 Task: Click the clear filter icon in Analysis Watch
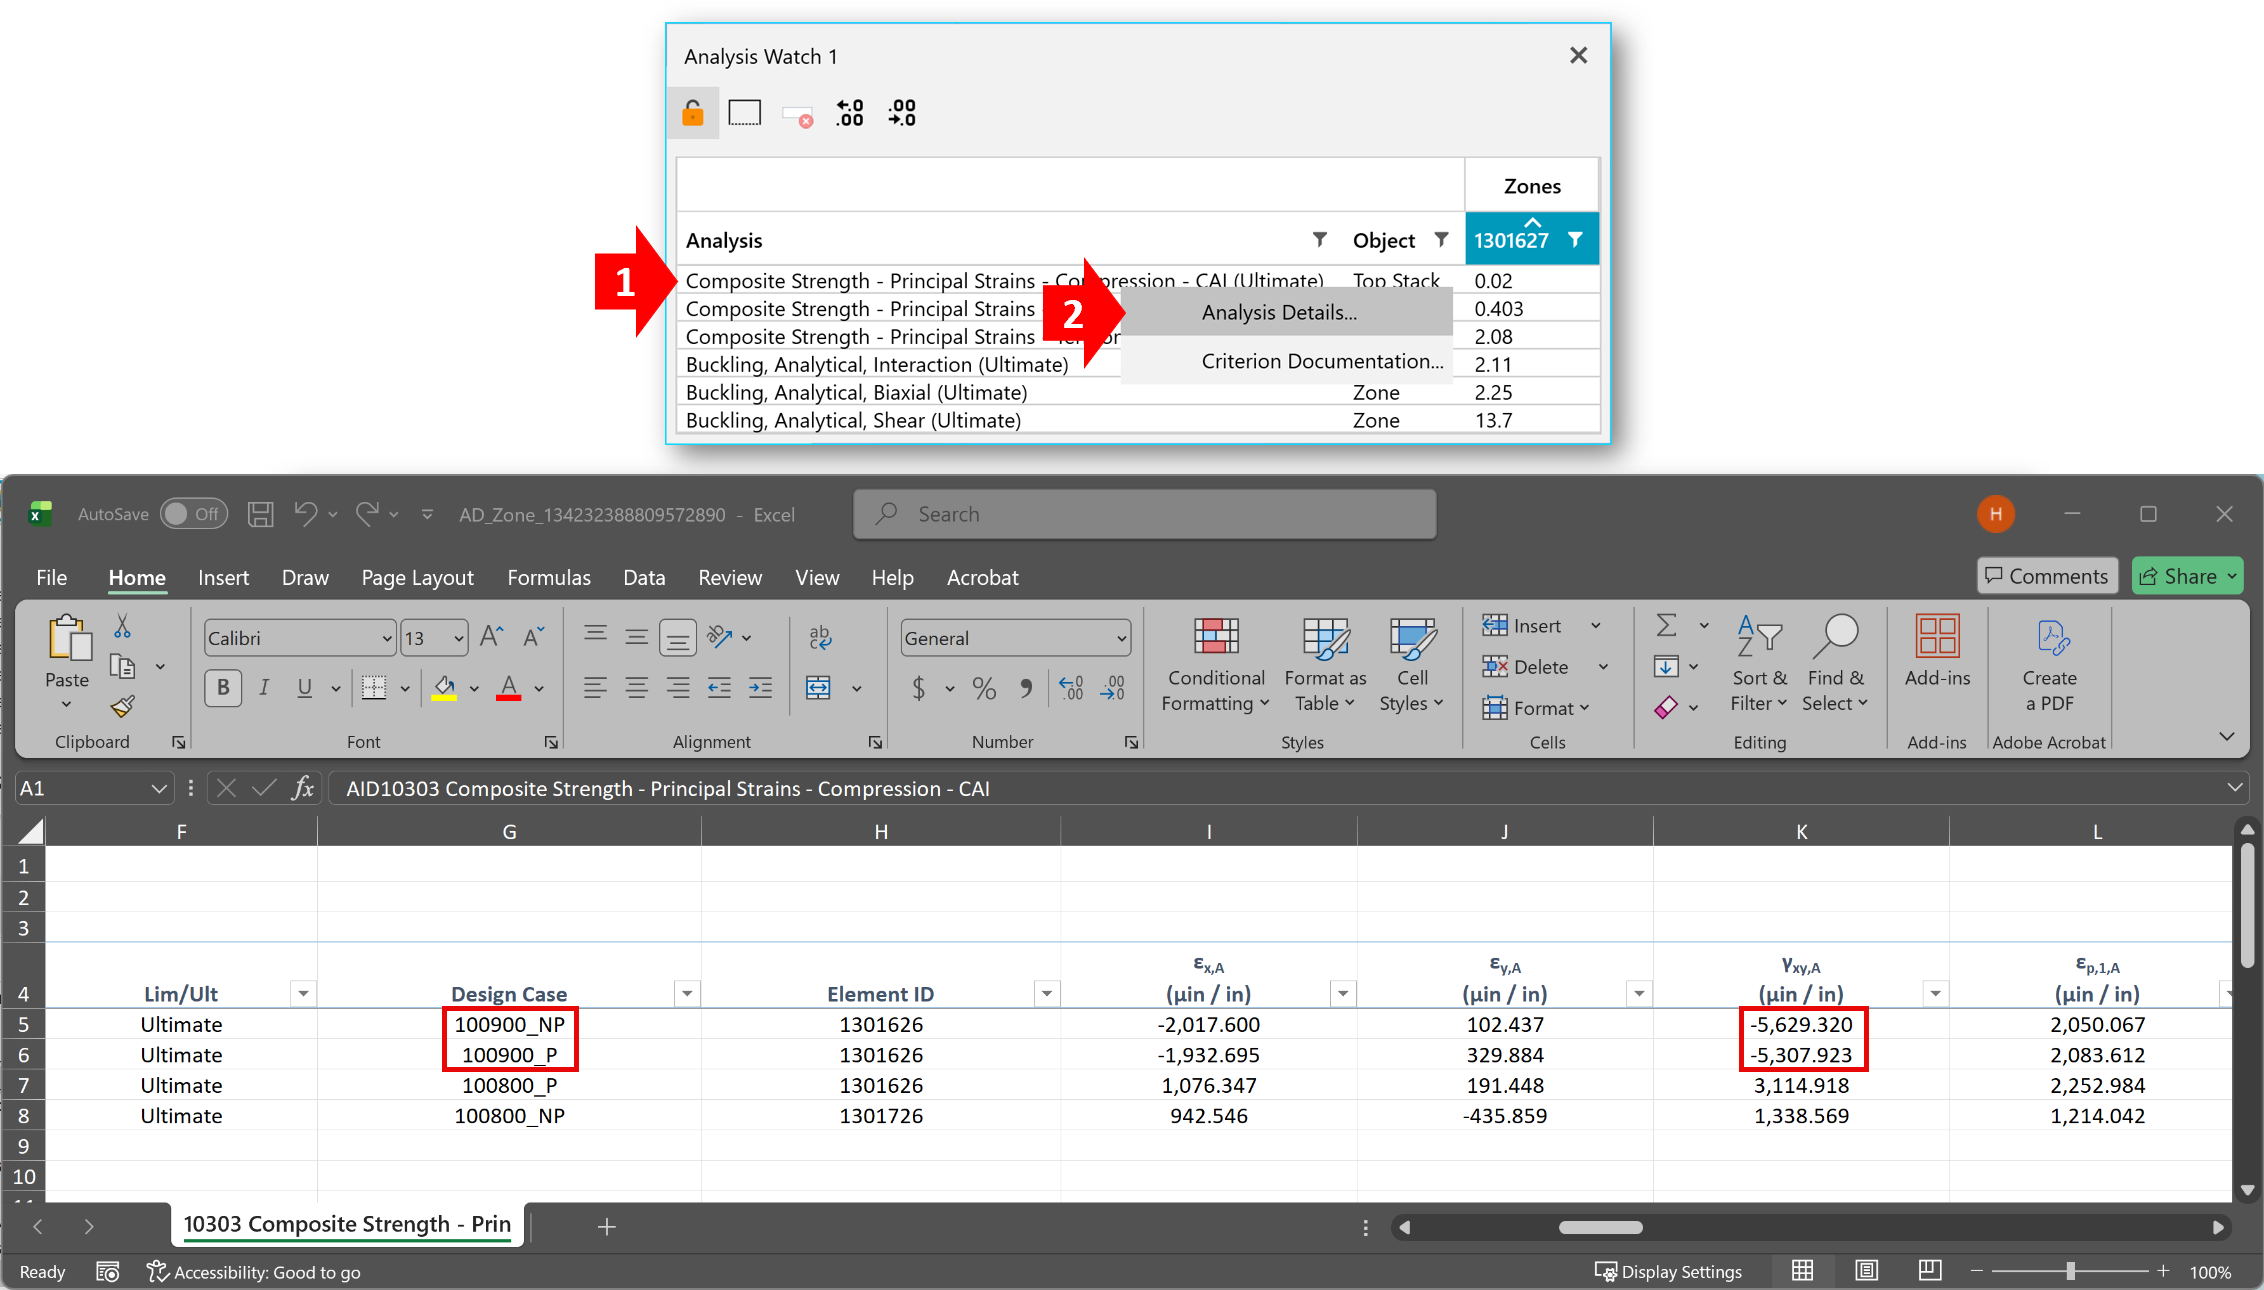[x=797, y=115]
